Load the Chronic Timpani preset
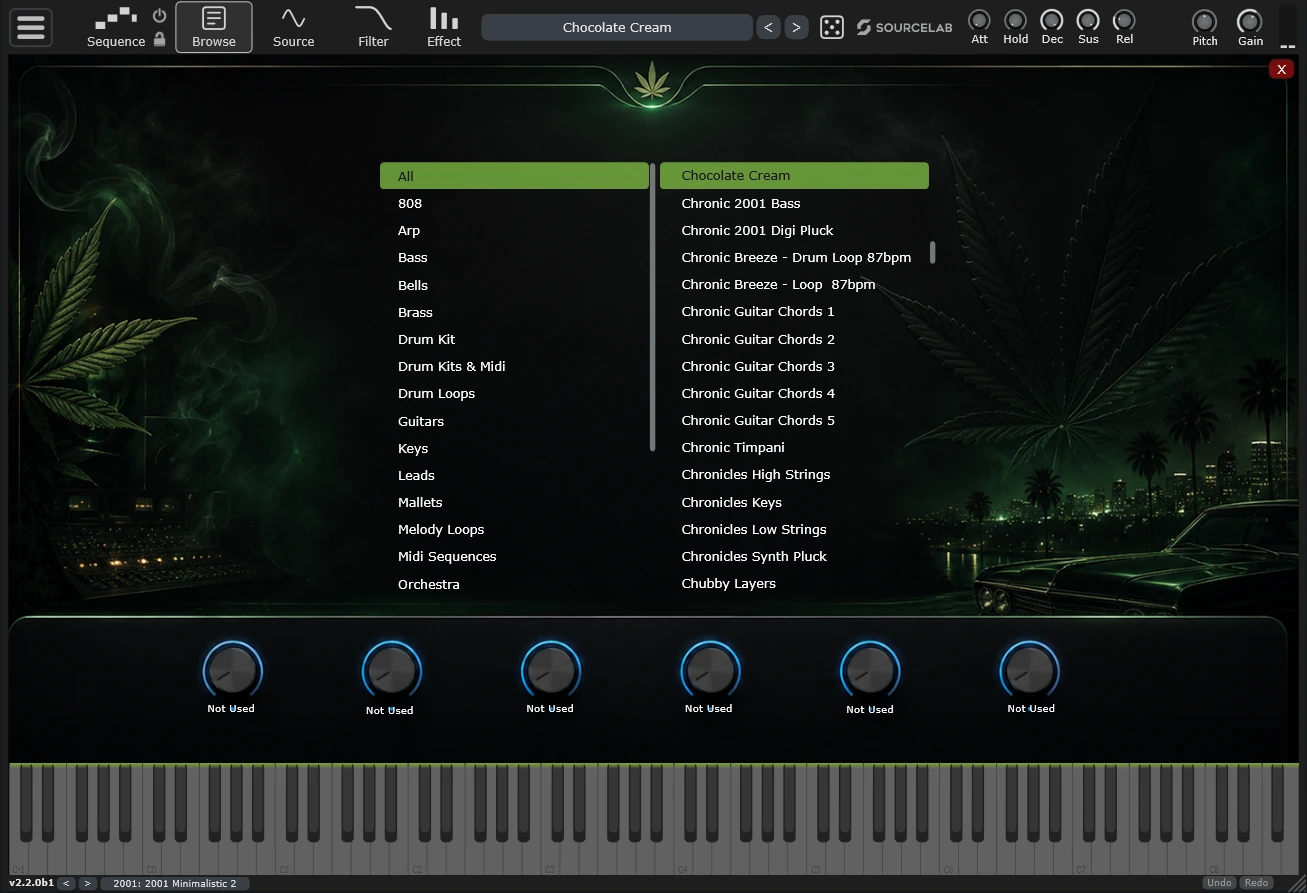 [794, 447]
